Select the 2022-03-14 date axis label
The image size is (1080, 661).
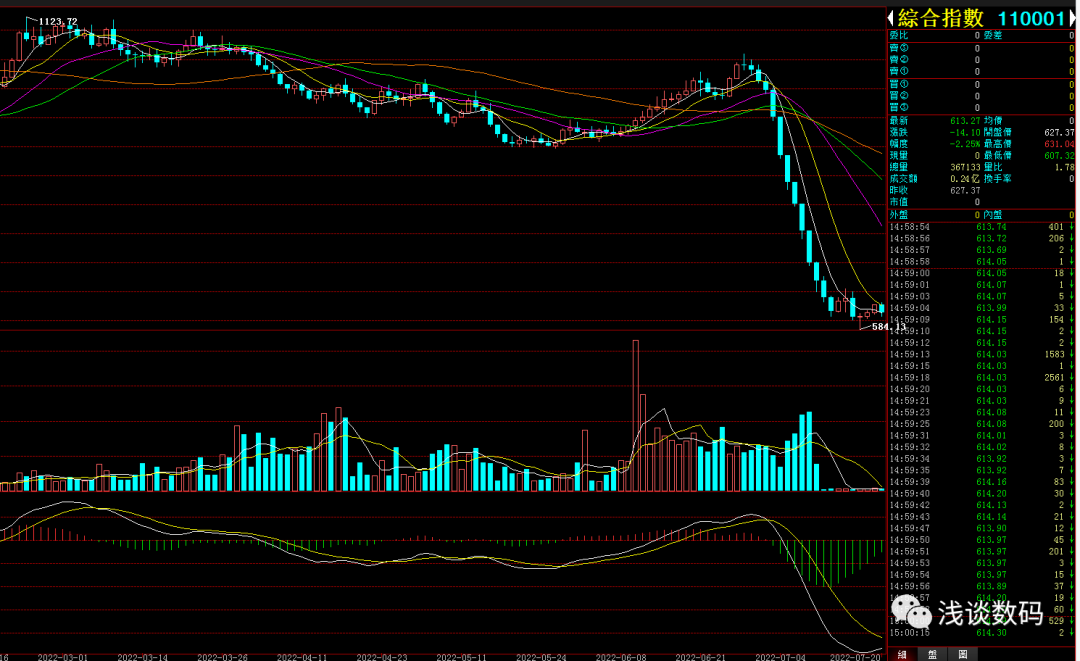tap(143, 657)
